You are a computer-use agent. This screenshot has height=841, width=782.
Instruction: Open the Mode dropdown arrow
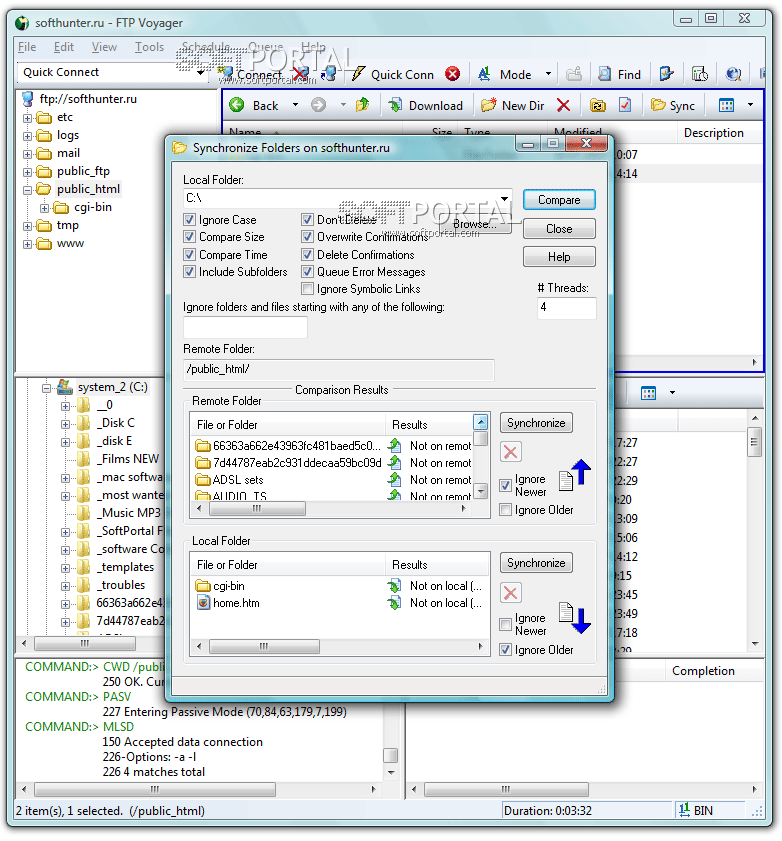(x=548, y=73)
